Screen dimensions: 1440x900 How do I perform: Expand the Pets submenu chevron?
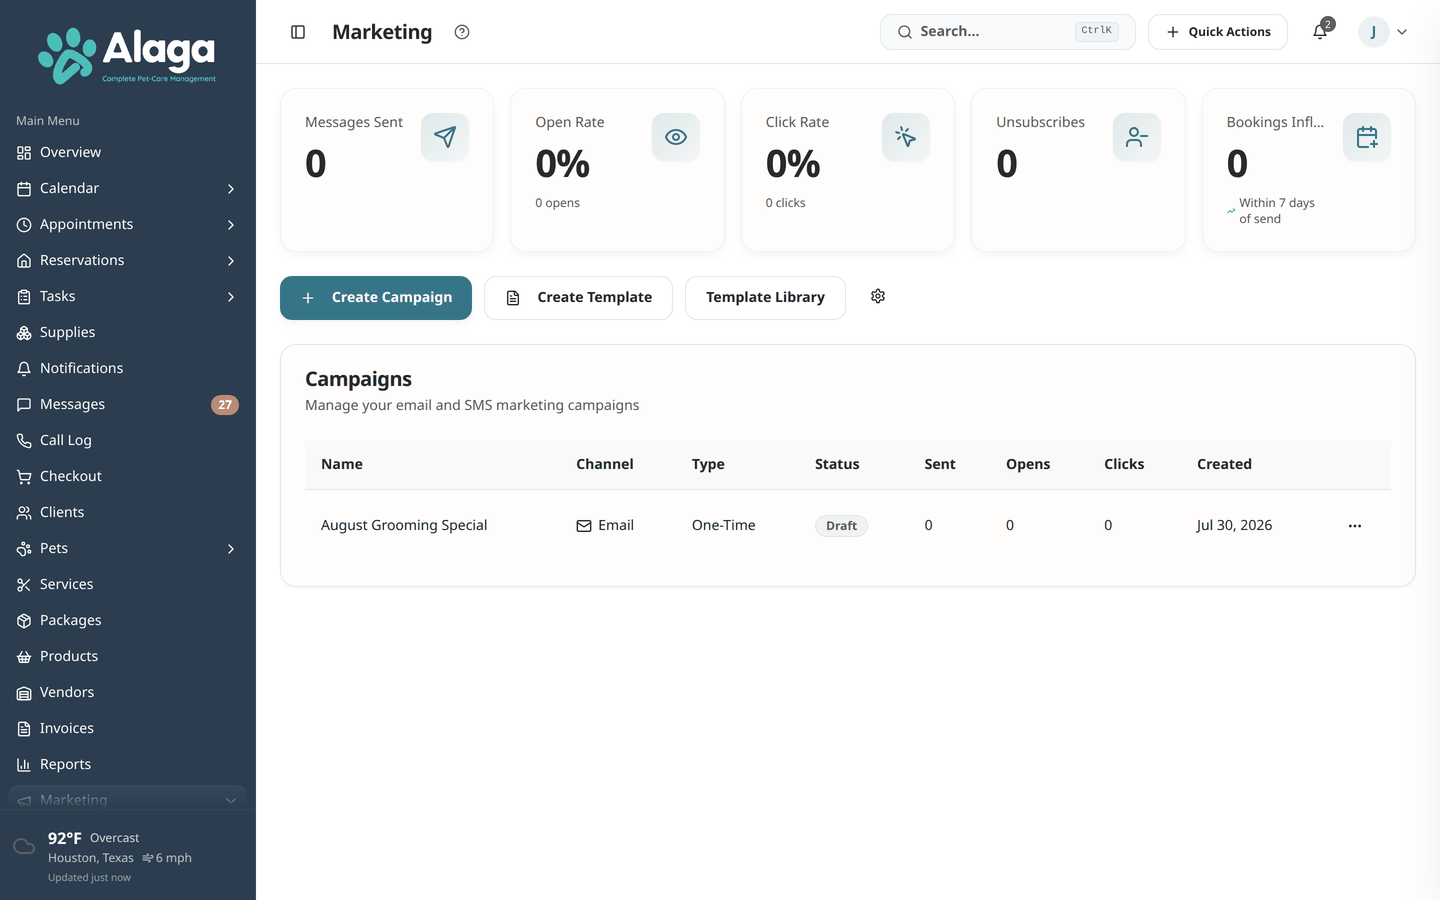(x=231, y=549)
